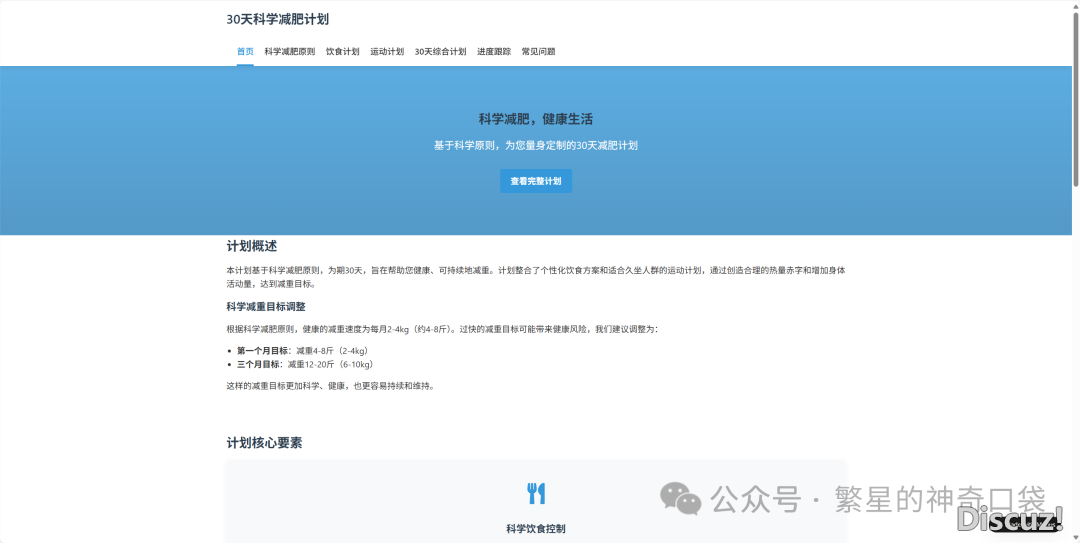Click the fork and knife diet icon
The height and width of the screenshot is (543, 1080).
(x=536, y=493)
